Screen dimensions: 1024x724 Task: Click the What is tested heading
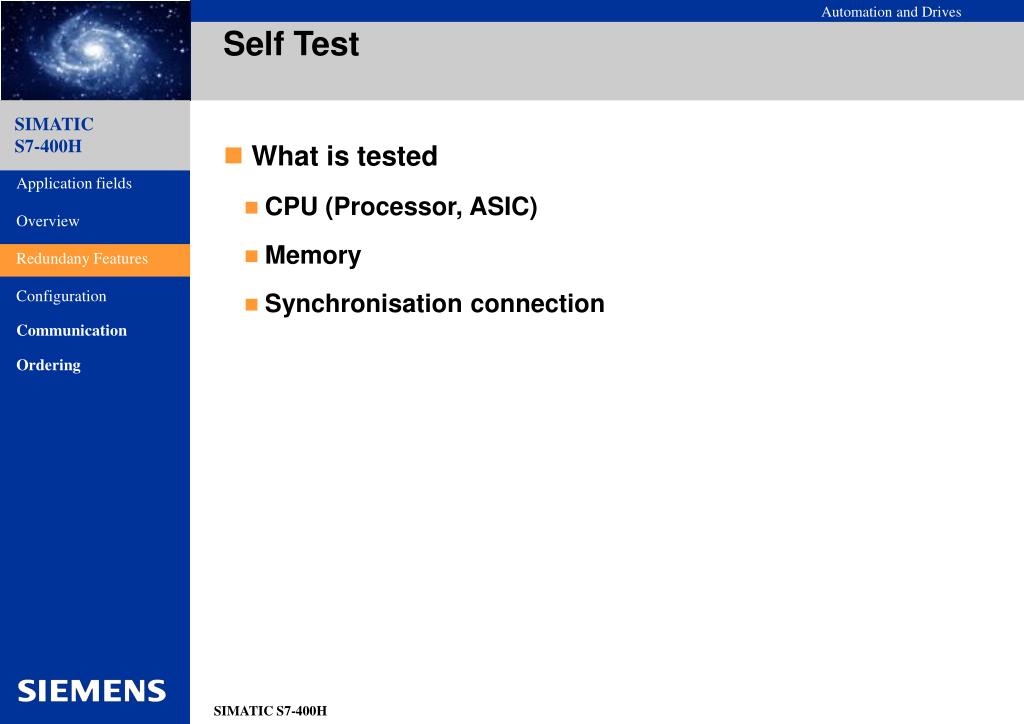click(345, 156)
